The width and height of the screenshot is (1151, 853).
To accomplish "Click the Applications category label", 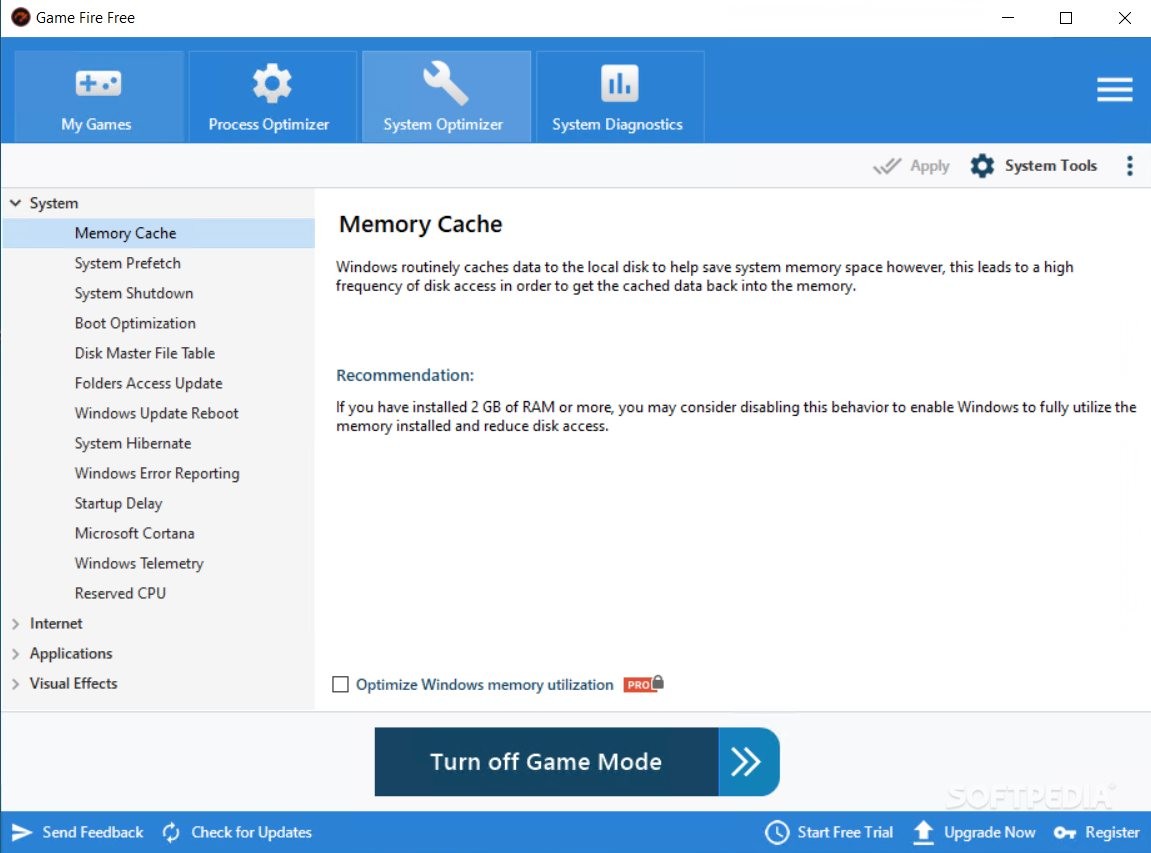I will tap(71, 654).
